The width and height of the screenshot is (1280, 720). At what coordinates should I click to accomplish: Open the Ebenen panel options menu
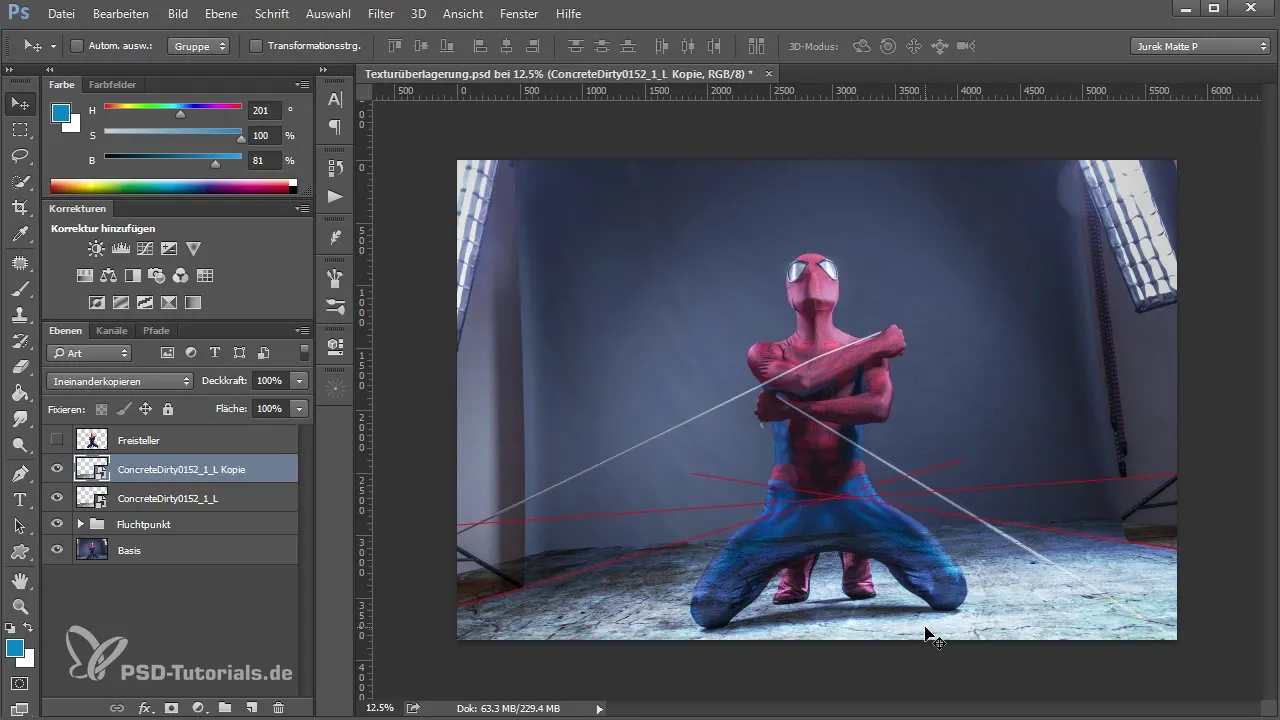point(301,330)
